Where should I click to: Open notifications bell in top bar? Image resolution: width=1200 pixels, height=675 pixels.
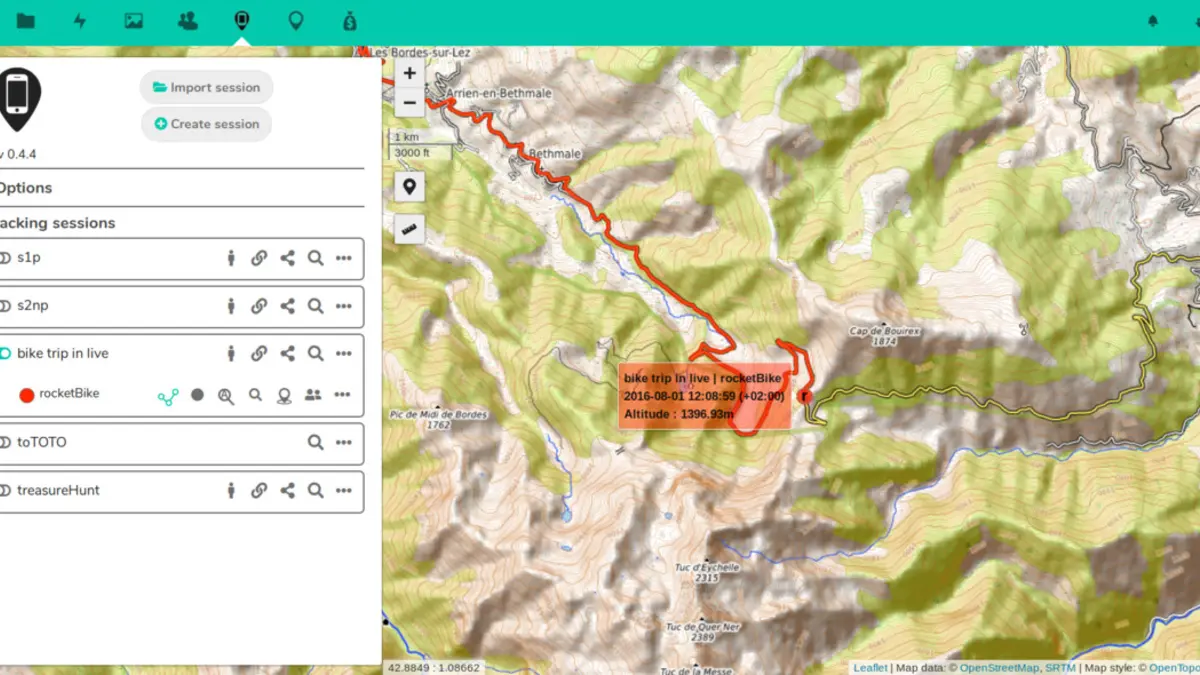pos(1153,21)
